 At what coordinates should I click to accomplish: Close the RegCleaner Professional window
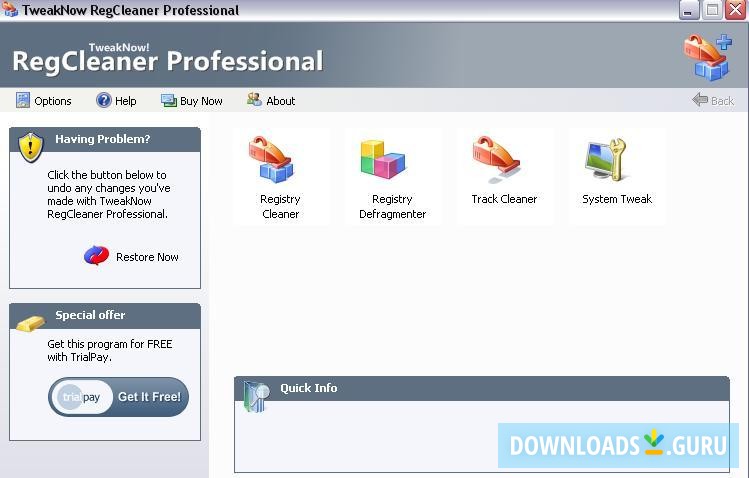pyautogui.click(x=736, y=10)
